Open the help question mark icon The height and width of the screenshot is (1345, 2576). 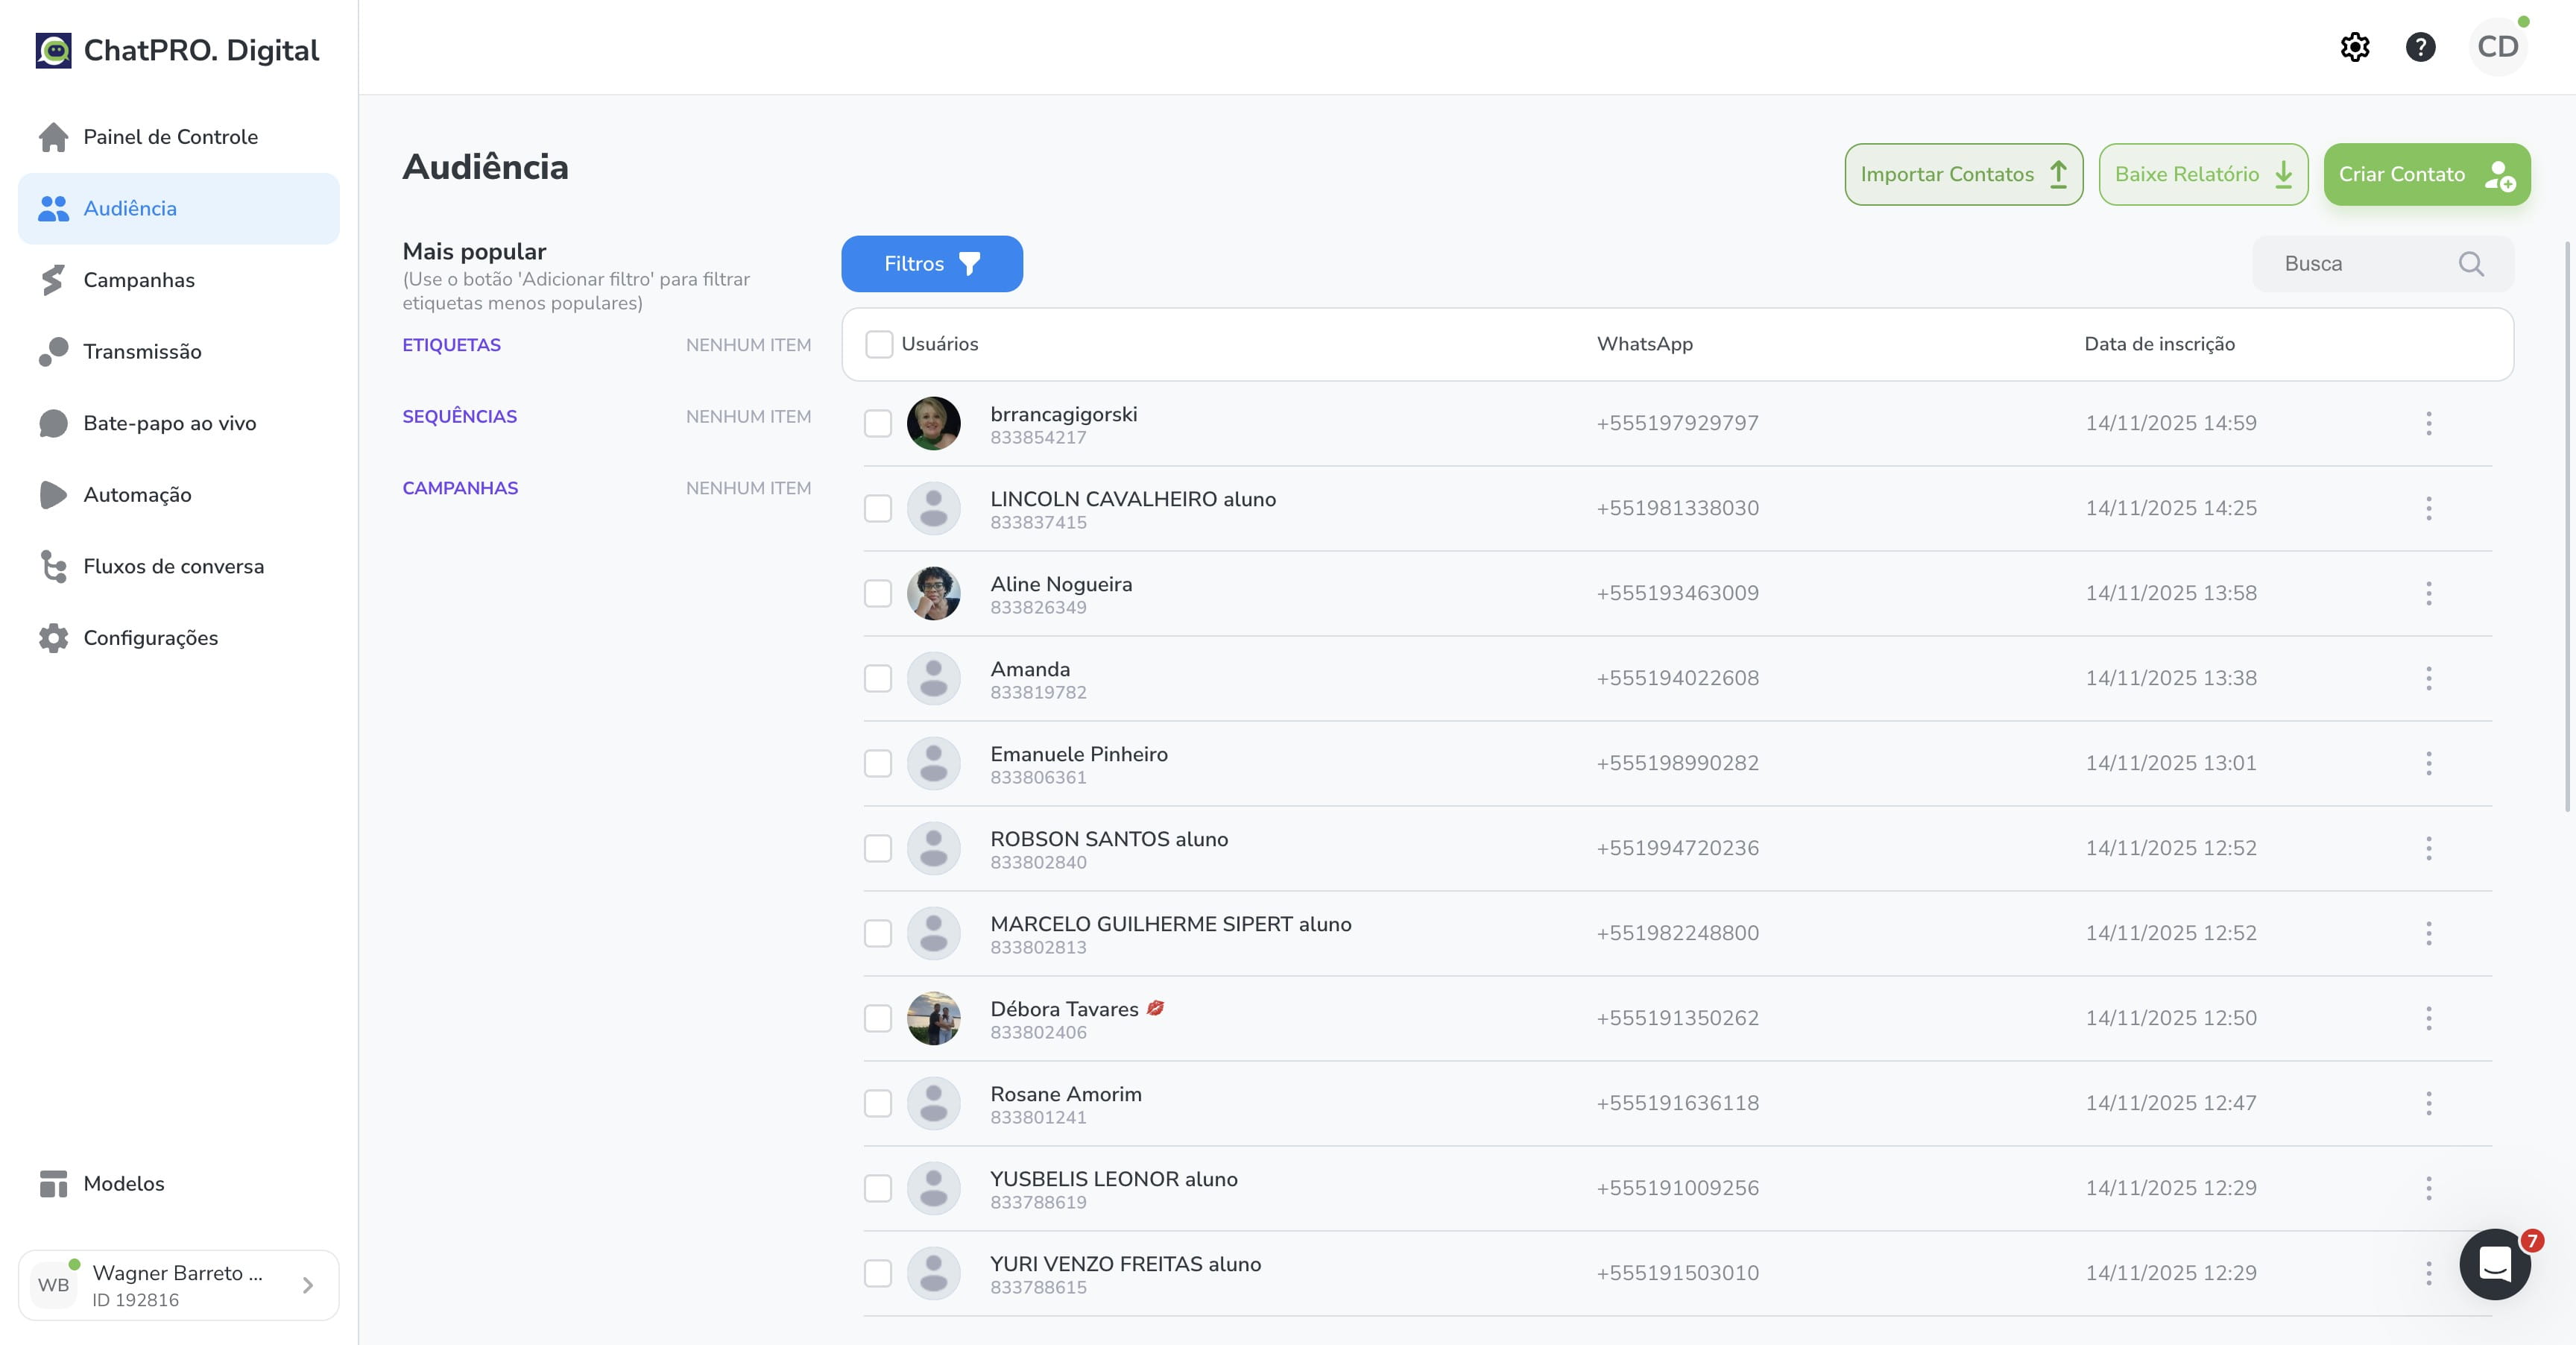2420,47
